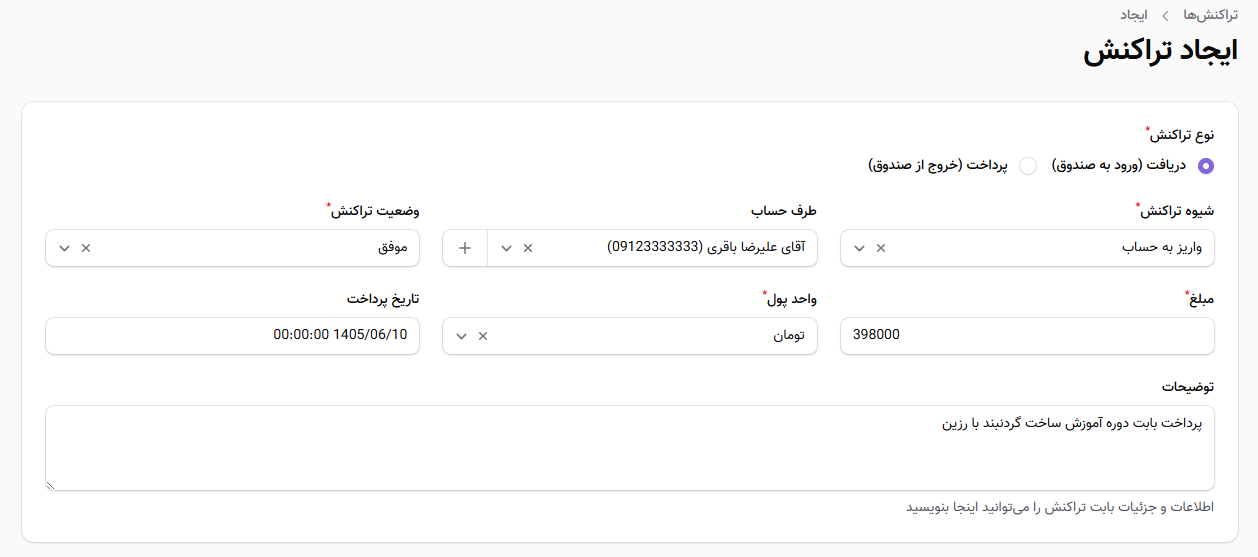Click the ایجاد breadcrumb item
The height and width of the screenshot is (557, 1258).
(x=1133, y=15)
